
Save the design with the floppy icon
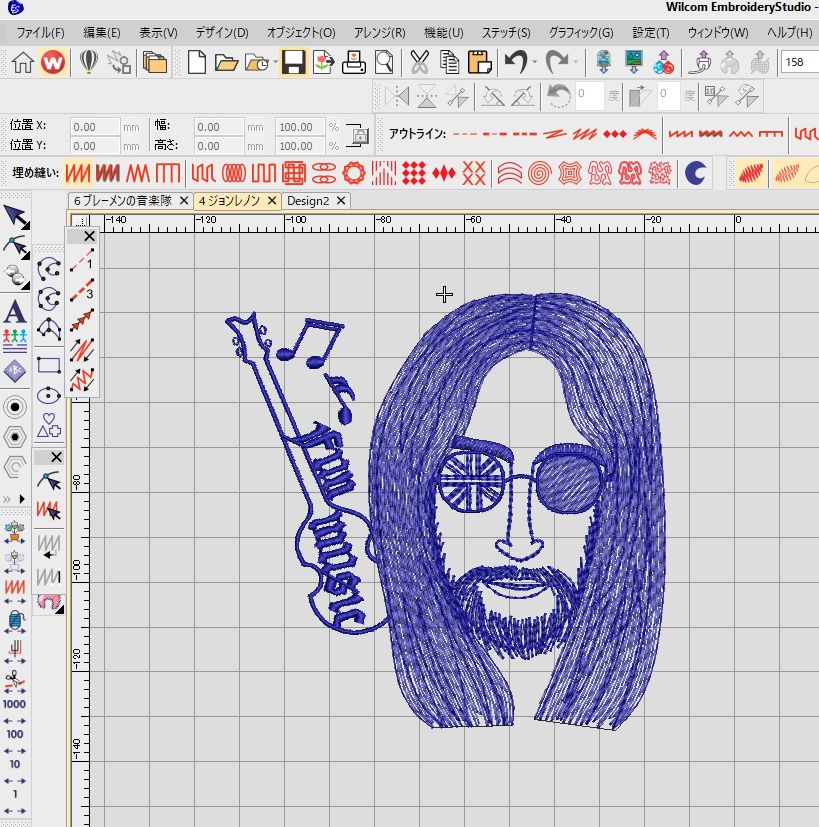pyautogui.click(x=293, y=62)
